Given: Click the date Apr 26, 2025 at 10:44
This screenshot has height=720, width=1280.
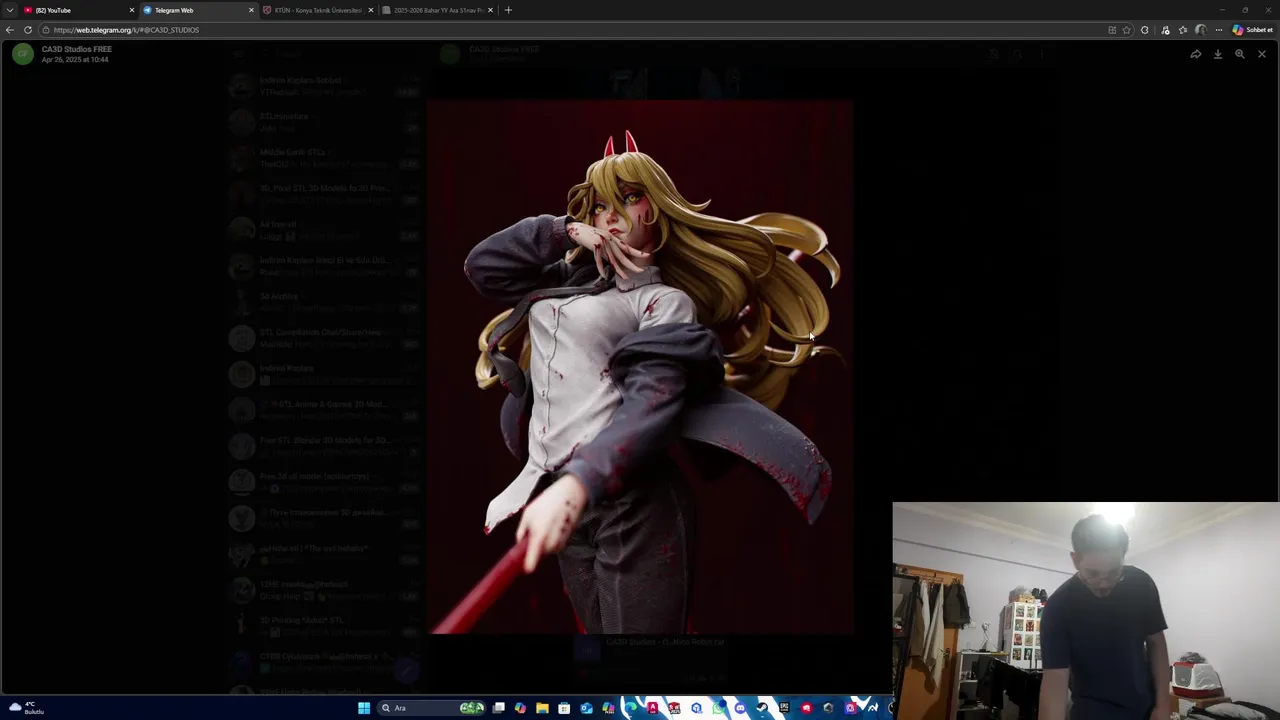Looking at the screenshot, I should click(75, 60).
